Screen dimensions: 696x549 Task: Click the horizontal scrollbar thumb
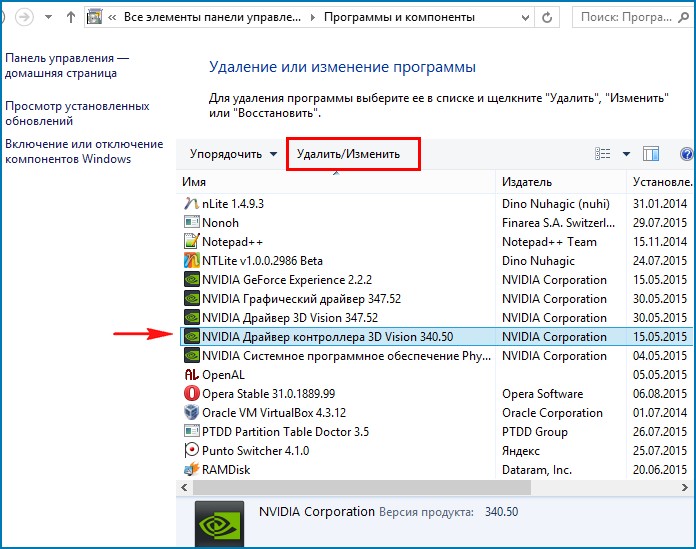tap(362, 487)
